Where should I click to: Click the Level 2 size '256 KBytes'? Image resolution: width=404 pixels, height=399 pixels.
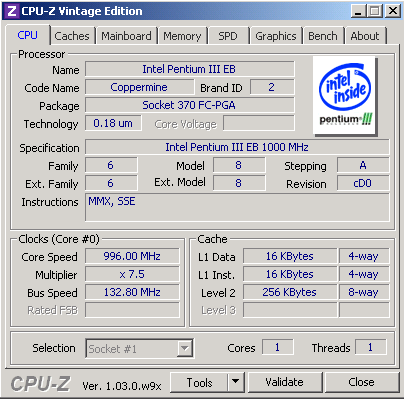290,292
